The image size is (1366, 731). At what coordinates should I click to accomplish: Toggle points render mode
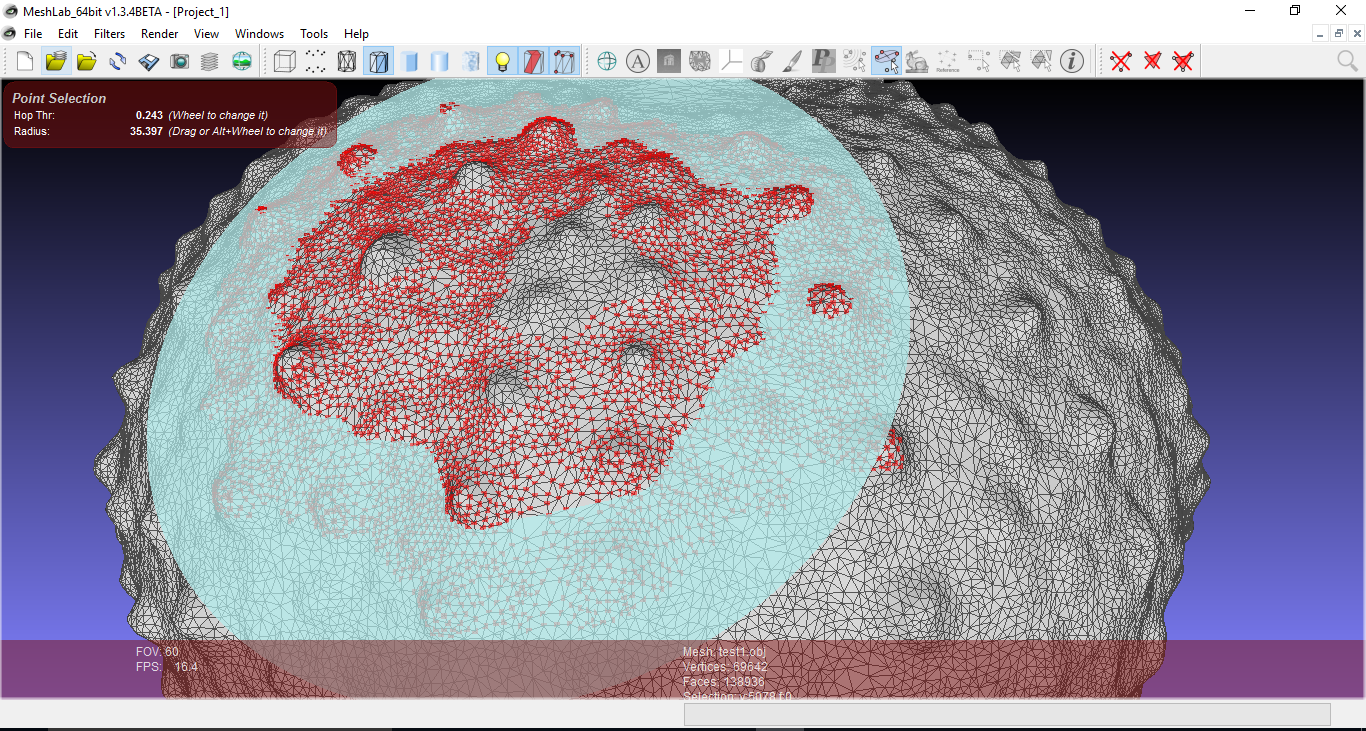pyautogui.click(x=316, y=61)
